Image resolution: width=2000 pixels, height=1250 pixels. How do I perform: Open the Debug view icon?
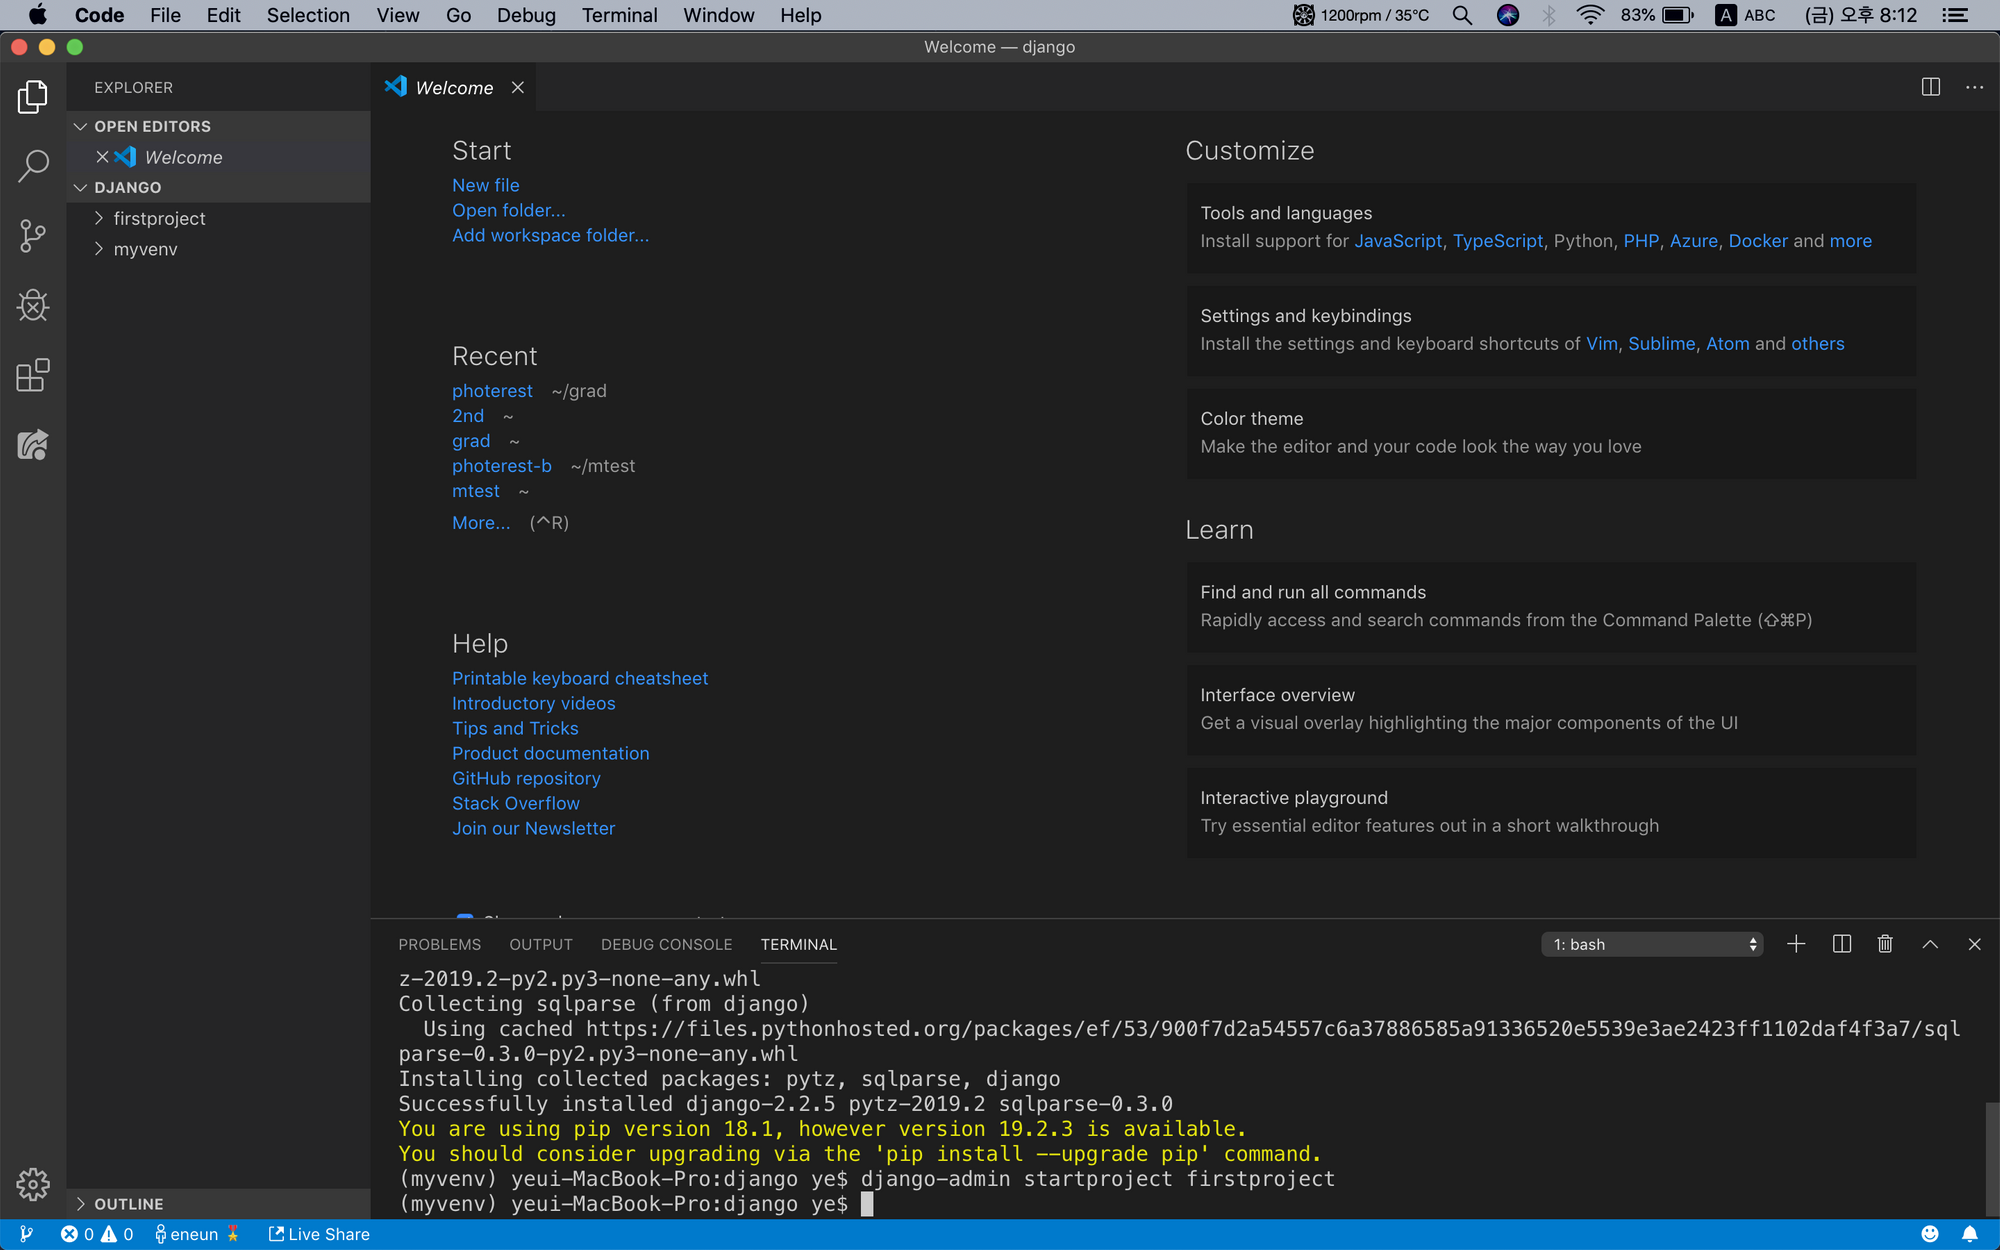coord(33,305)
